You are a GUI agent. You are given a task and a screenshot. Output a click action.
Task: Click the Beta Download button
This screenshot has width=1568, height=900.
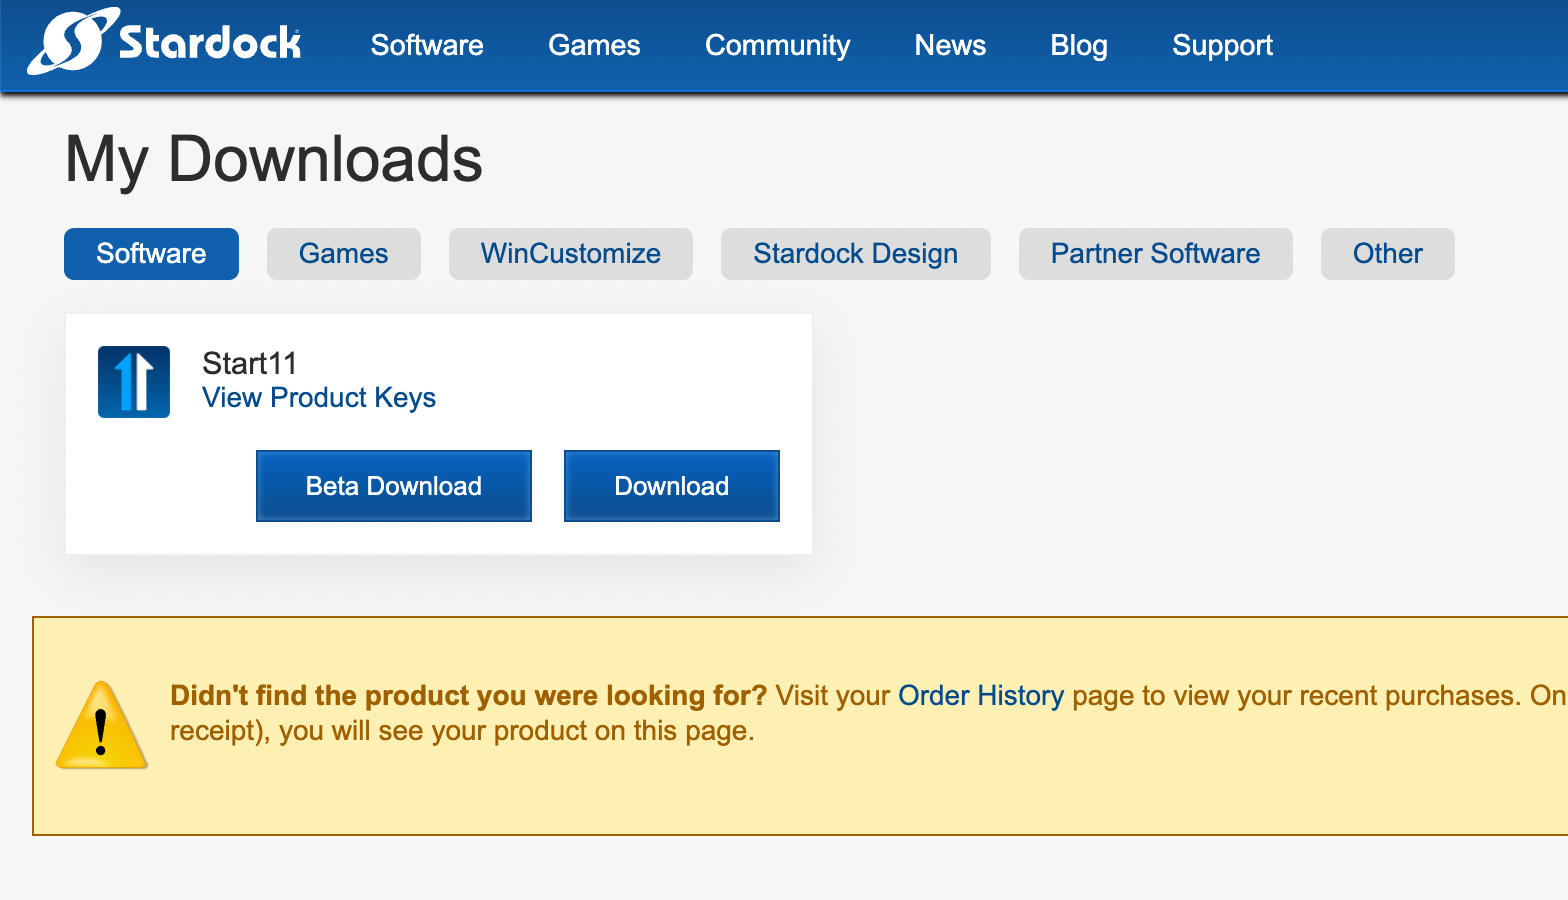pos(394,486)
